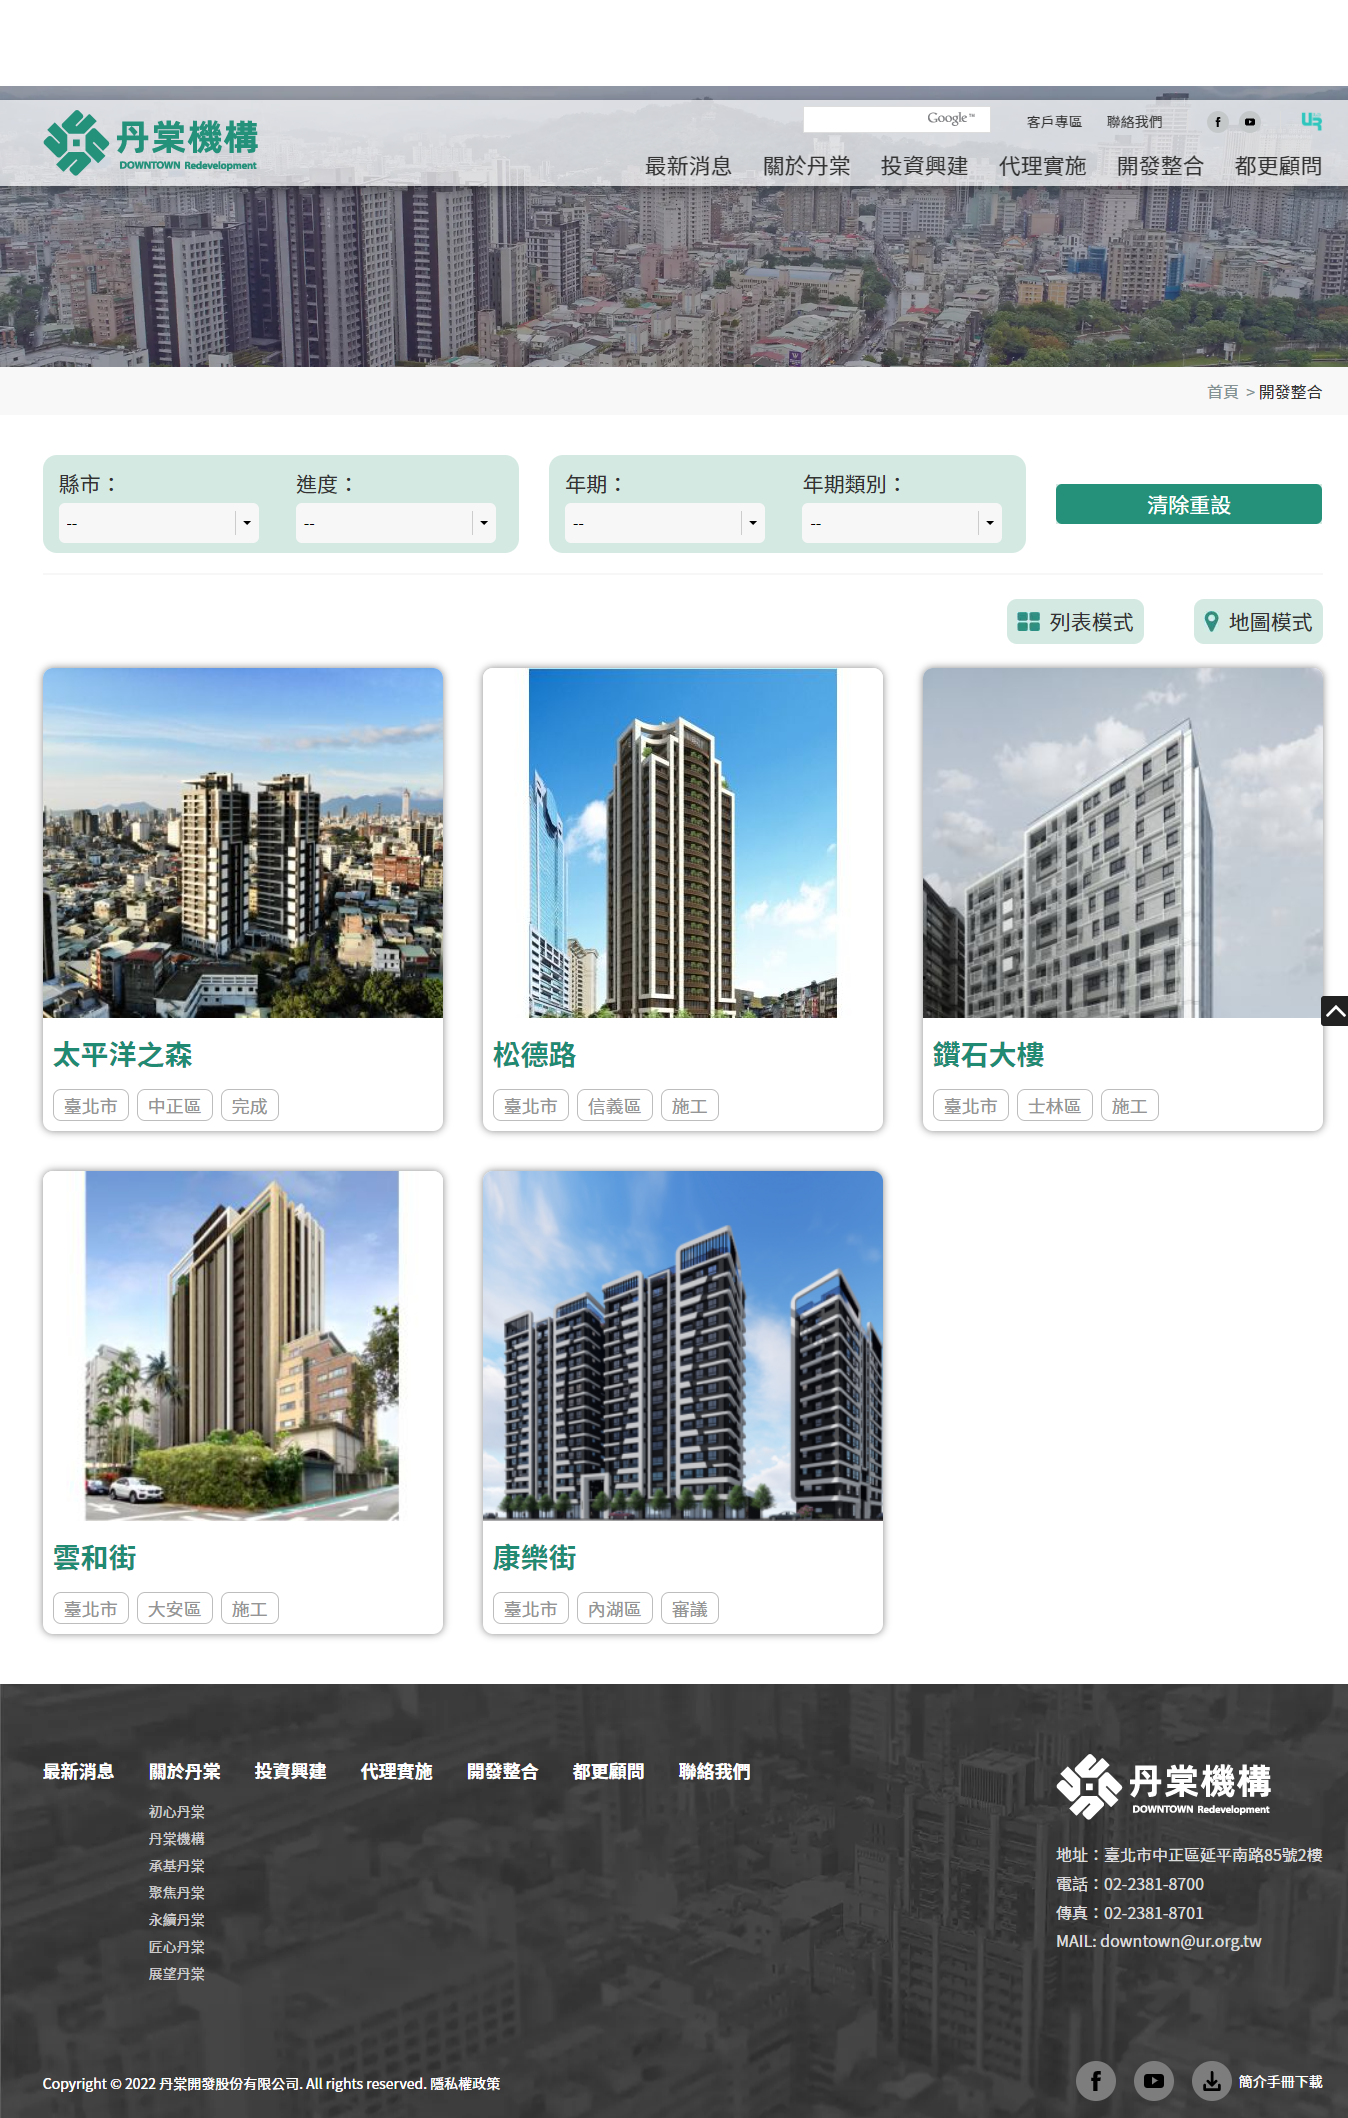Viewport: 1348px width, 2118px height.
Task: Open 最新消息 in the top navigation
Action: point(688,166)
